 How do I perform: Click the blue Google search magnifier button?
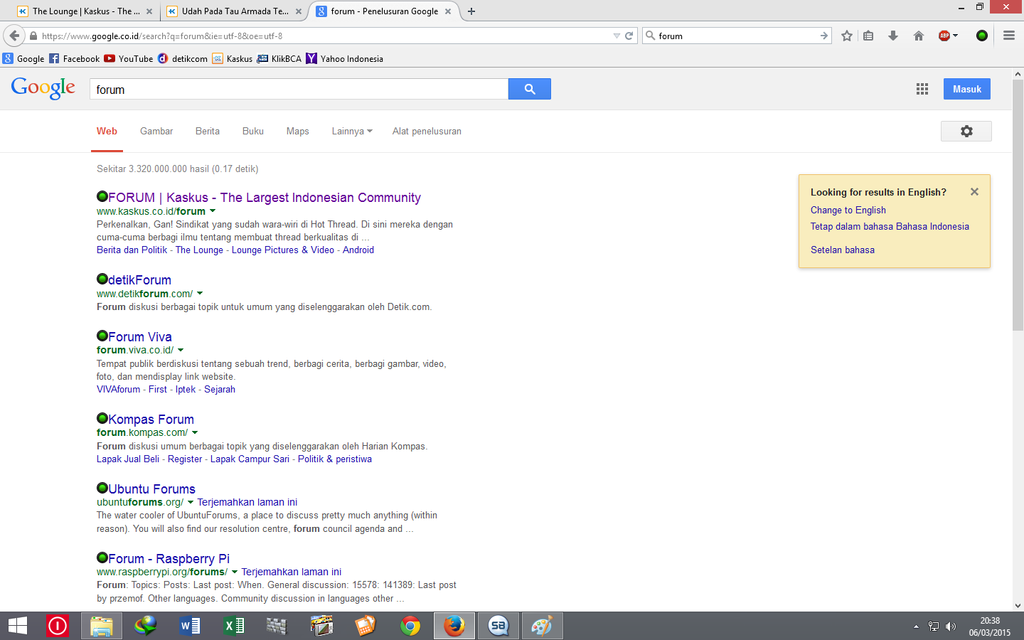coord(529,89)
